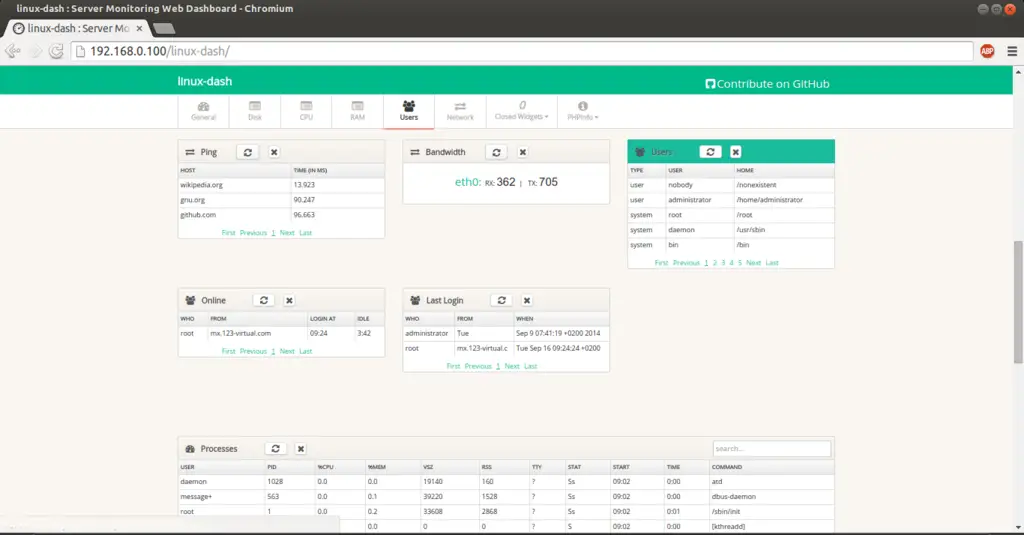1024x535 pixels.
Task: Refresh the Last Login widget
Action: (502, 300)
